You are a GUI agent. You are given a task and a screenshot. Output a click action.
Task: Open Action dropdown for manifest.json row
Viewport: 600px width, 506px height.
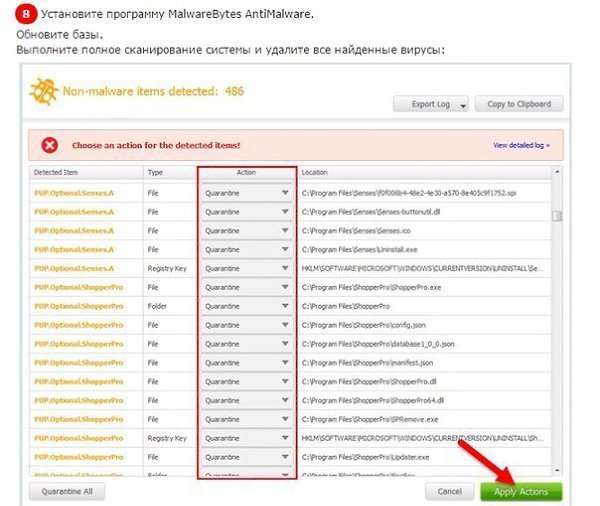point(246,362)
